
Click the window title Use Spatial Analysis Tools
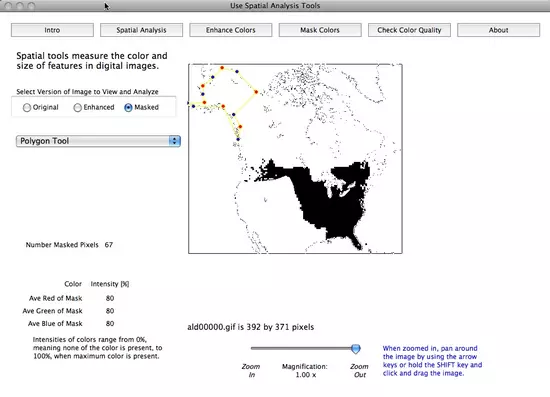click(275, 6)
